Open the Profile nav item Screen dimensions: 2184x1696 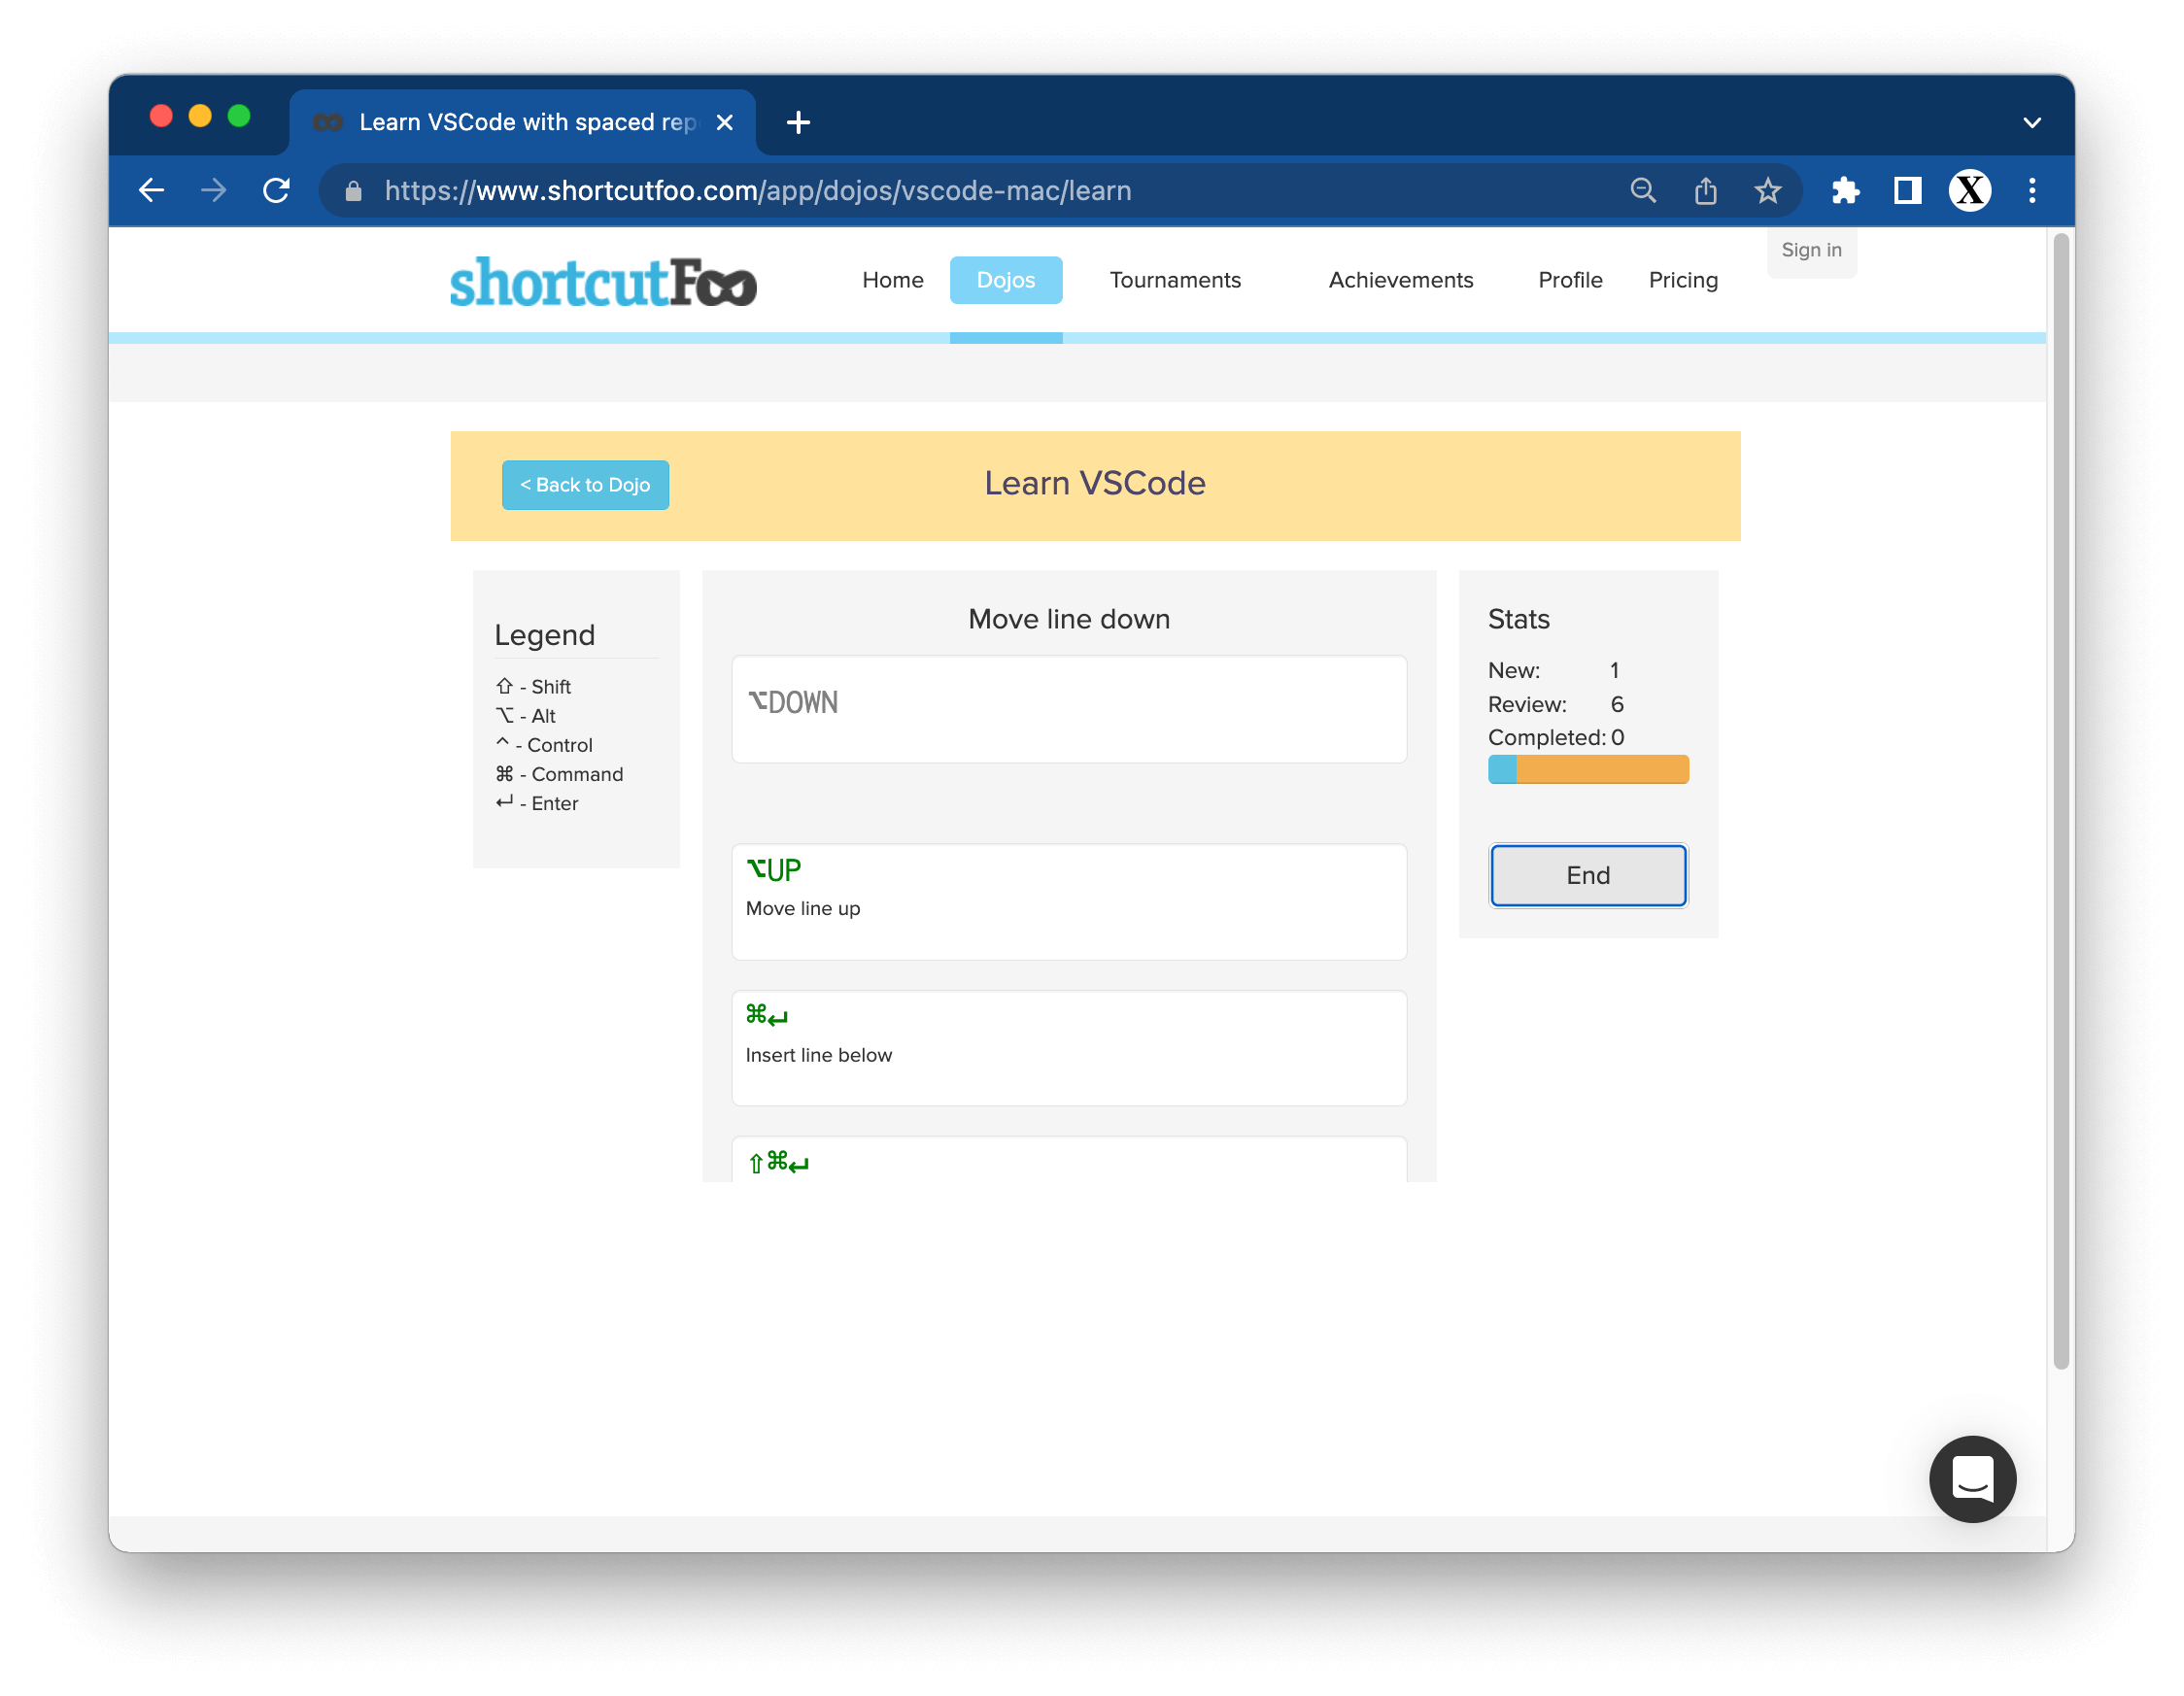pos(1570,280)
